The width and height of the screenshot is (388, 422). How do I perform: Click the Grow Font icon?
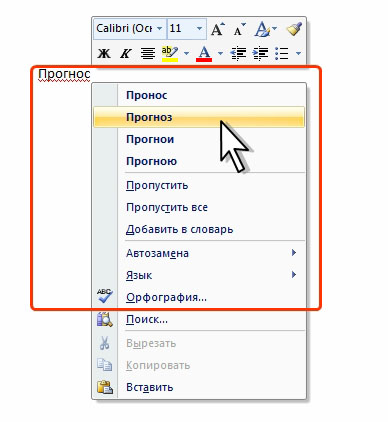218,29
